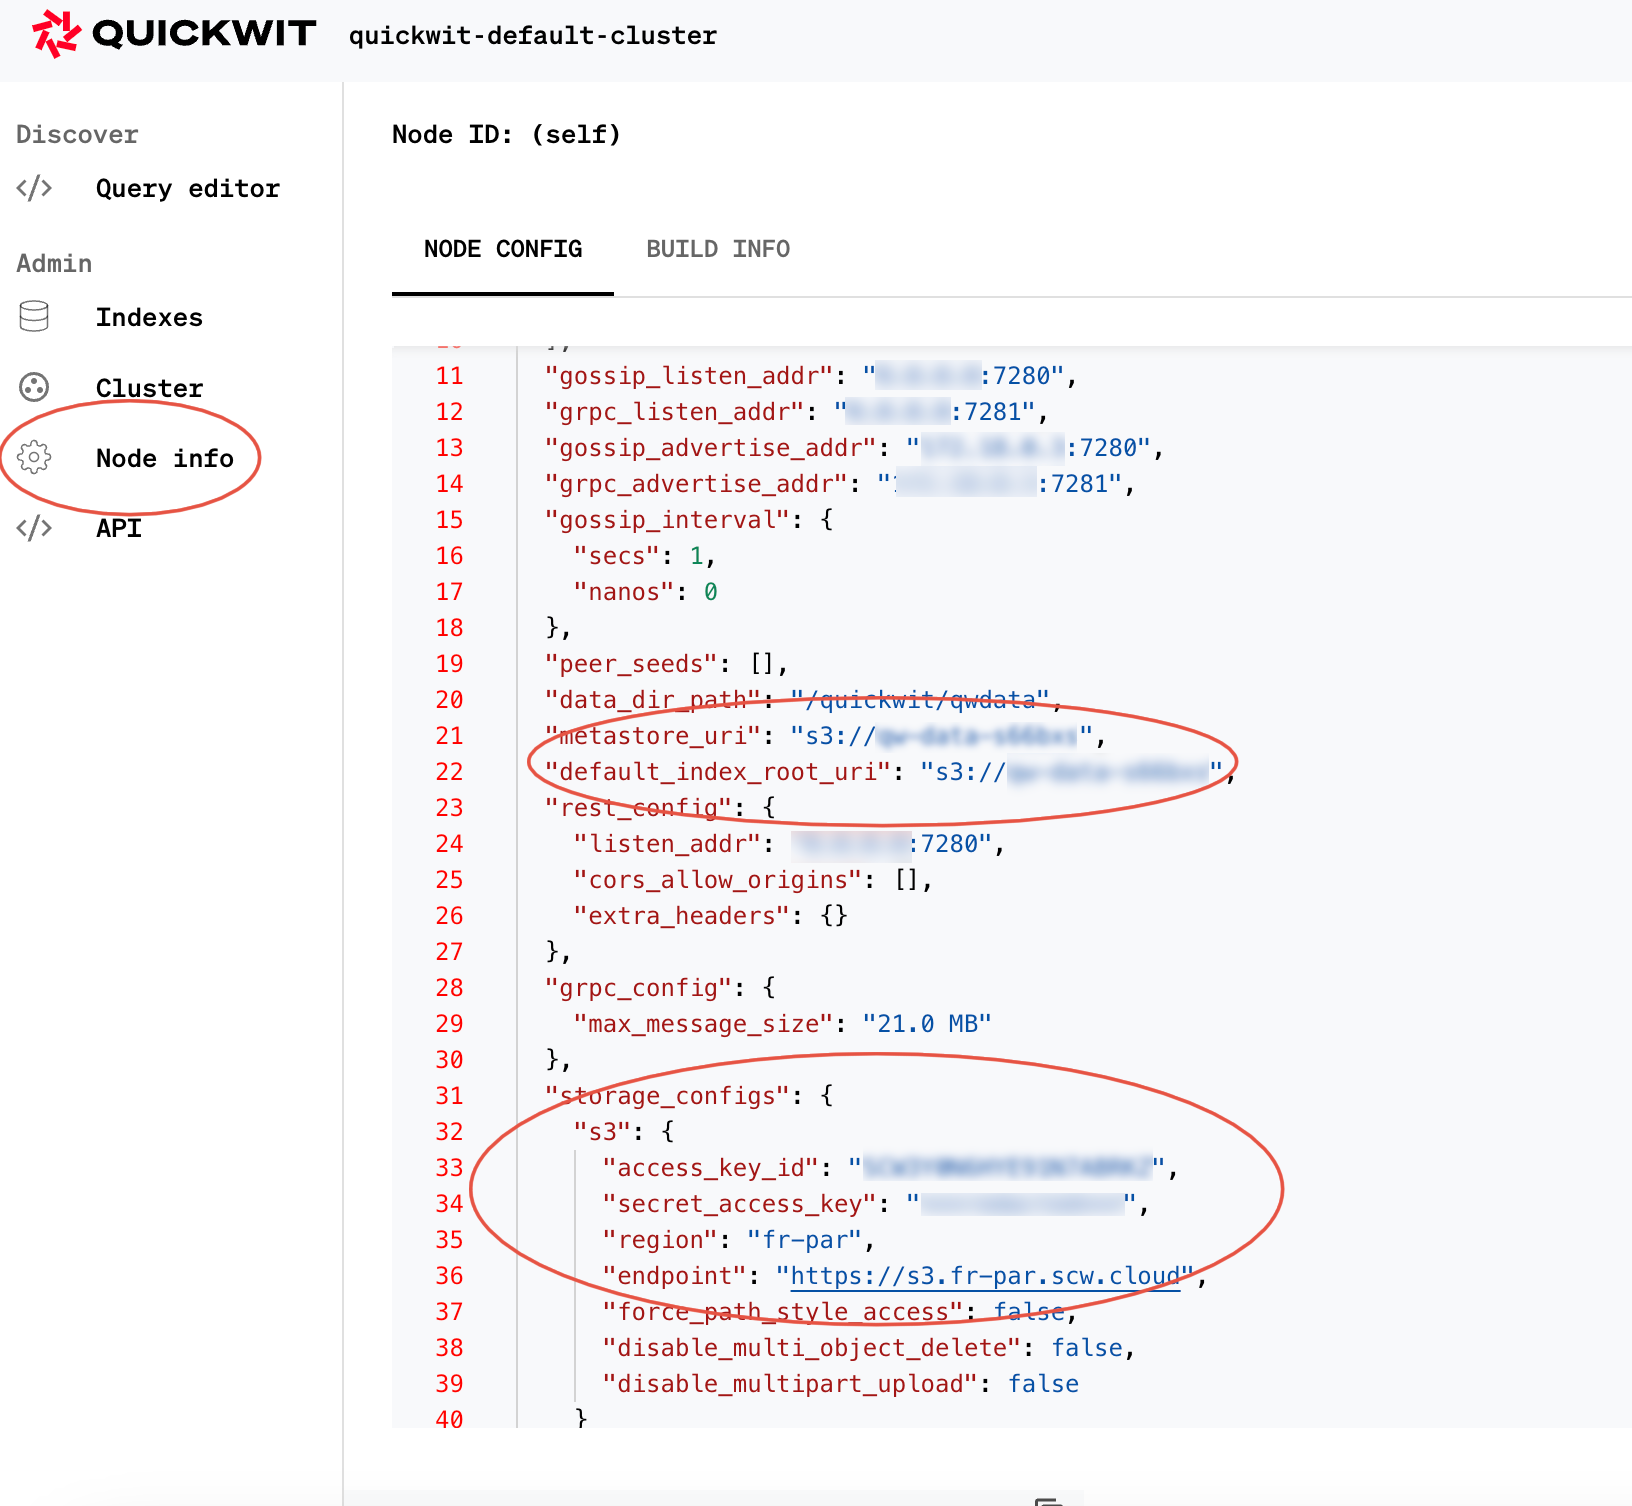Click the API code brackets icon

click(x=34, y=528)
